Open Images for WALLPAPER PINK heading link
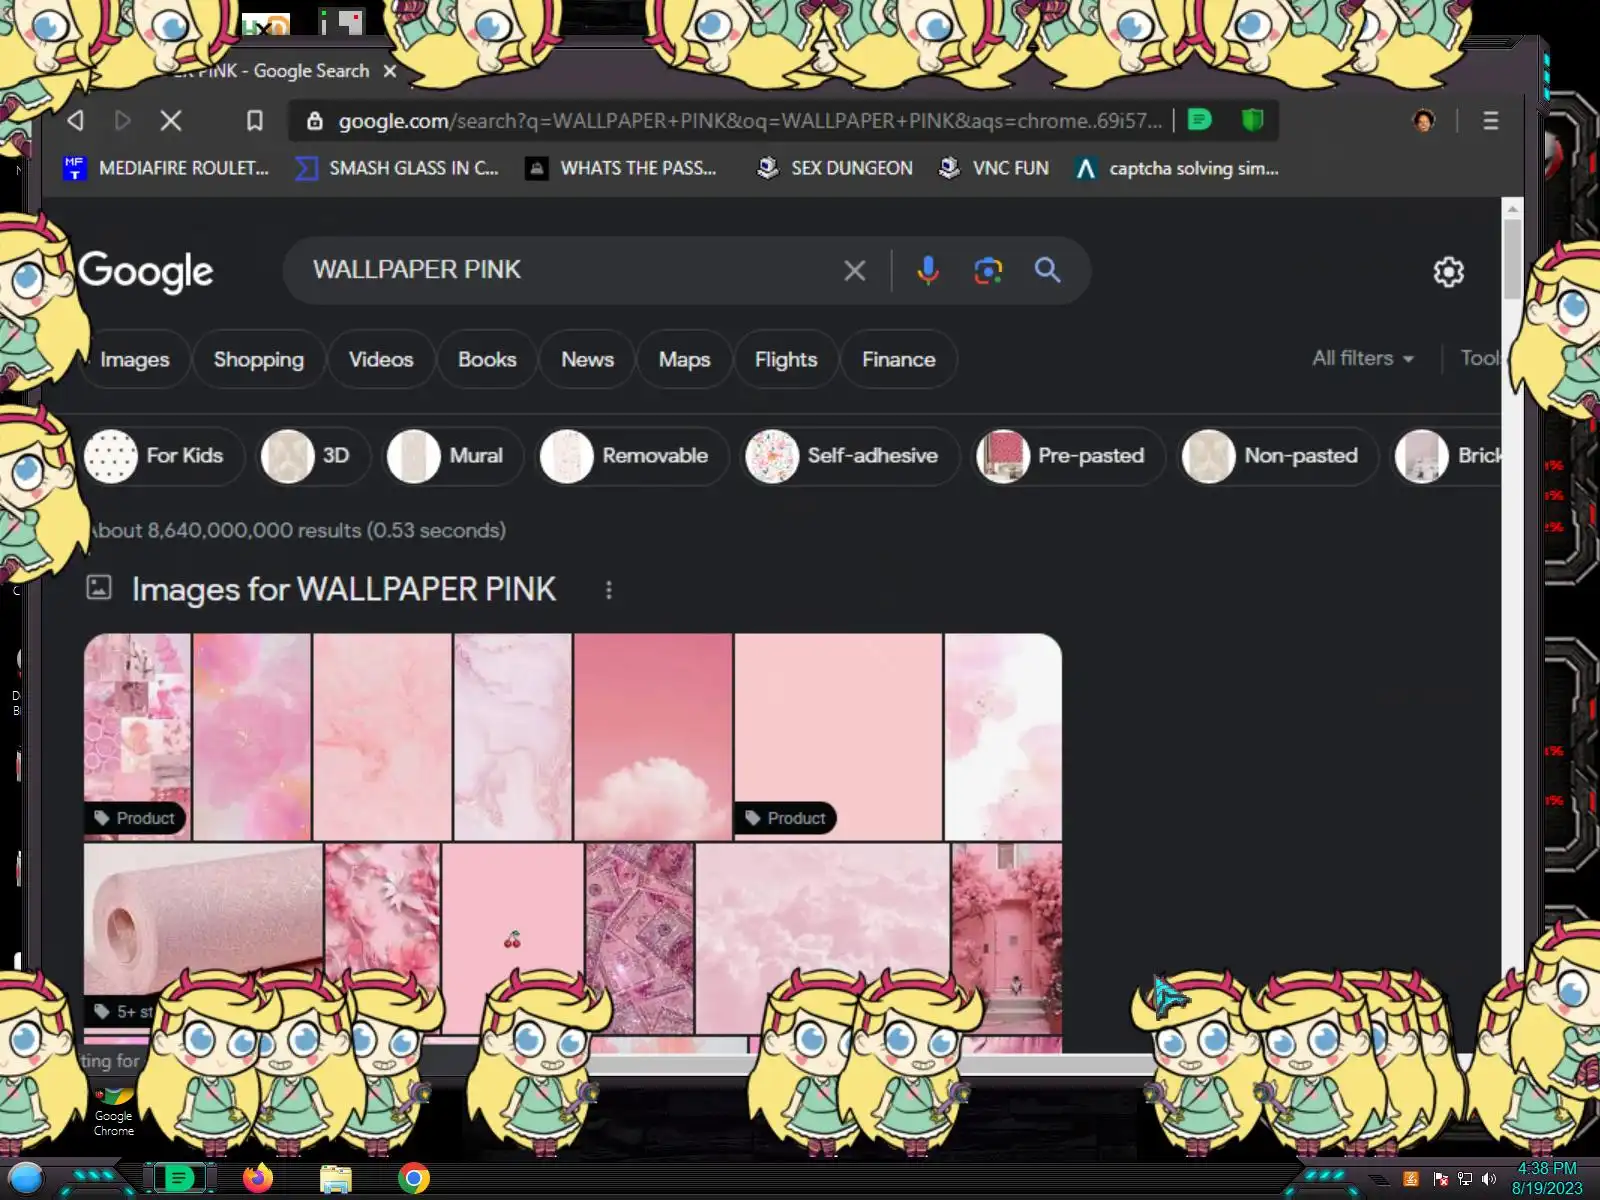 click(x=343, y=590)
